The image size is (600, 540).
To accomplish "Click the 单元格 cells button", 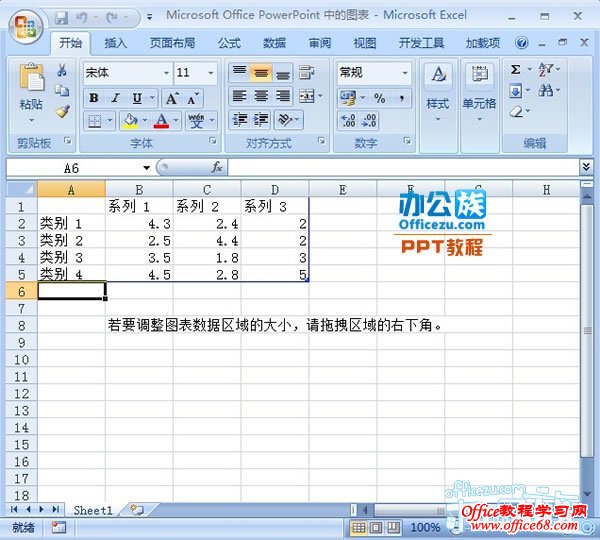I will 479,89.
